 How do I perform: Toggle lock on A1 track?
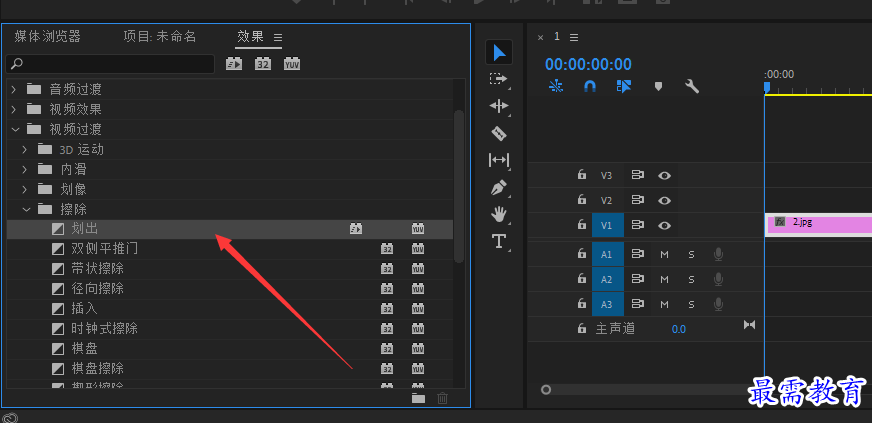(582, 254)
